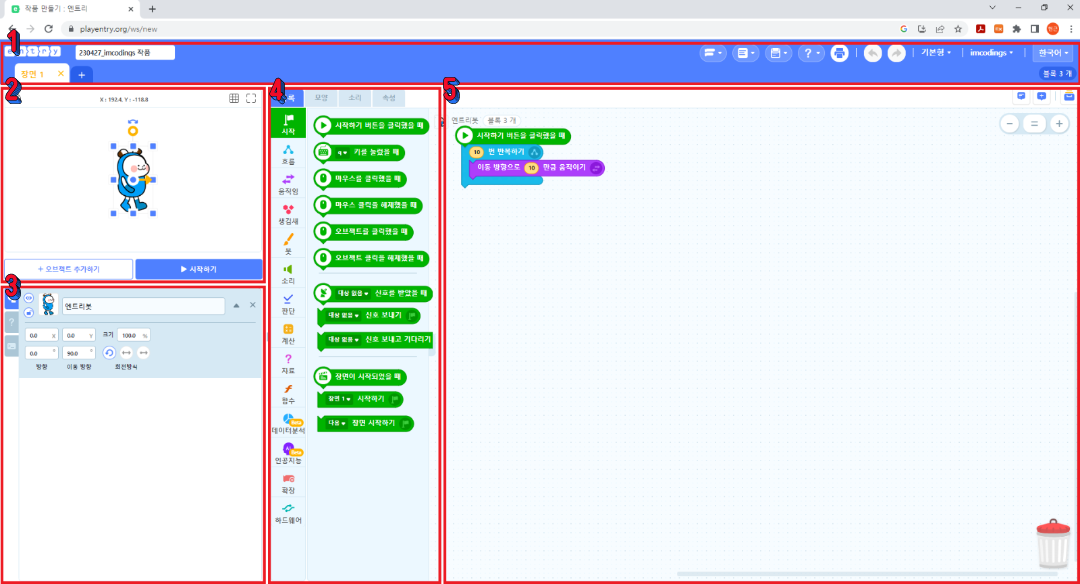Open the 한국어 language dropdown
This screenshot has width=1080, height=584.
click(x=1054, y=52)
